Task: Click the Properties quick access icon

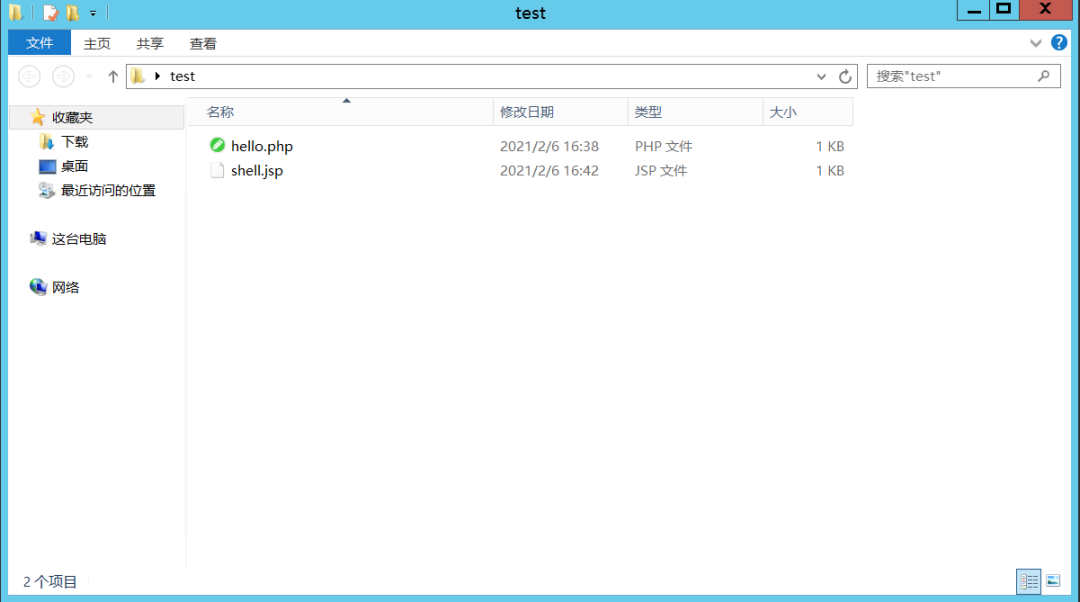Action: 50,12
